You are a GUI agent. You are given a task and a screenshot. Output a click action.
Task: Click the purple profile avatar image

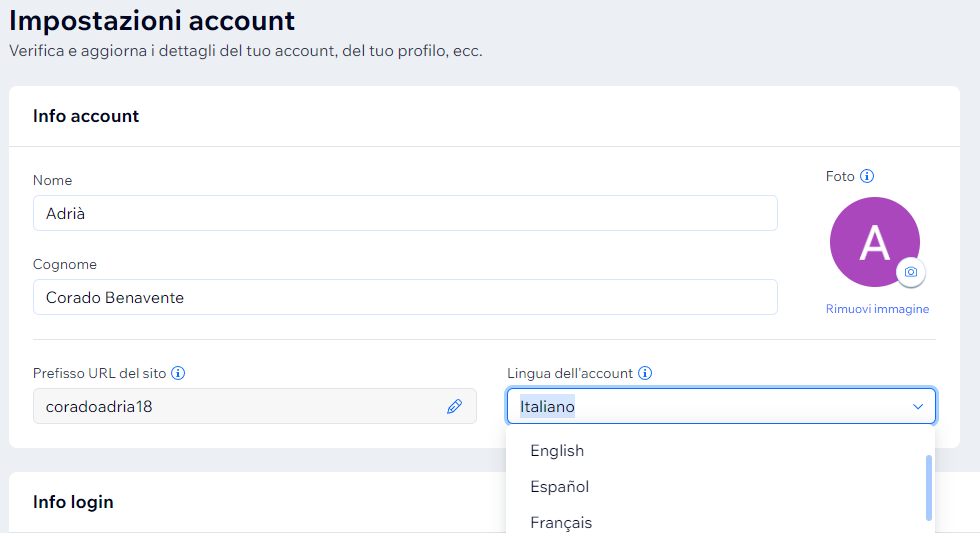point(872,241)
